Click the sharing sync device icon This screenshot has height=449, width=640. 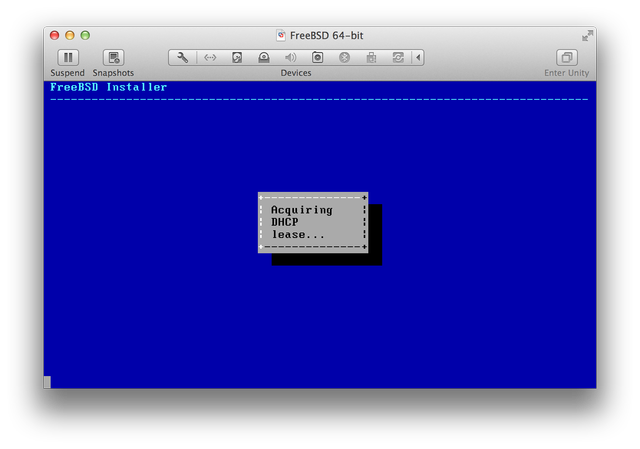(x=398, y=58)
